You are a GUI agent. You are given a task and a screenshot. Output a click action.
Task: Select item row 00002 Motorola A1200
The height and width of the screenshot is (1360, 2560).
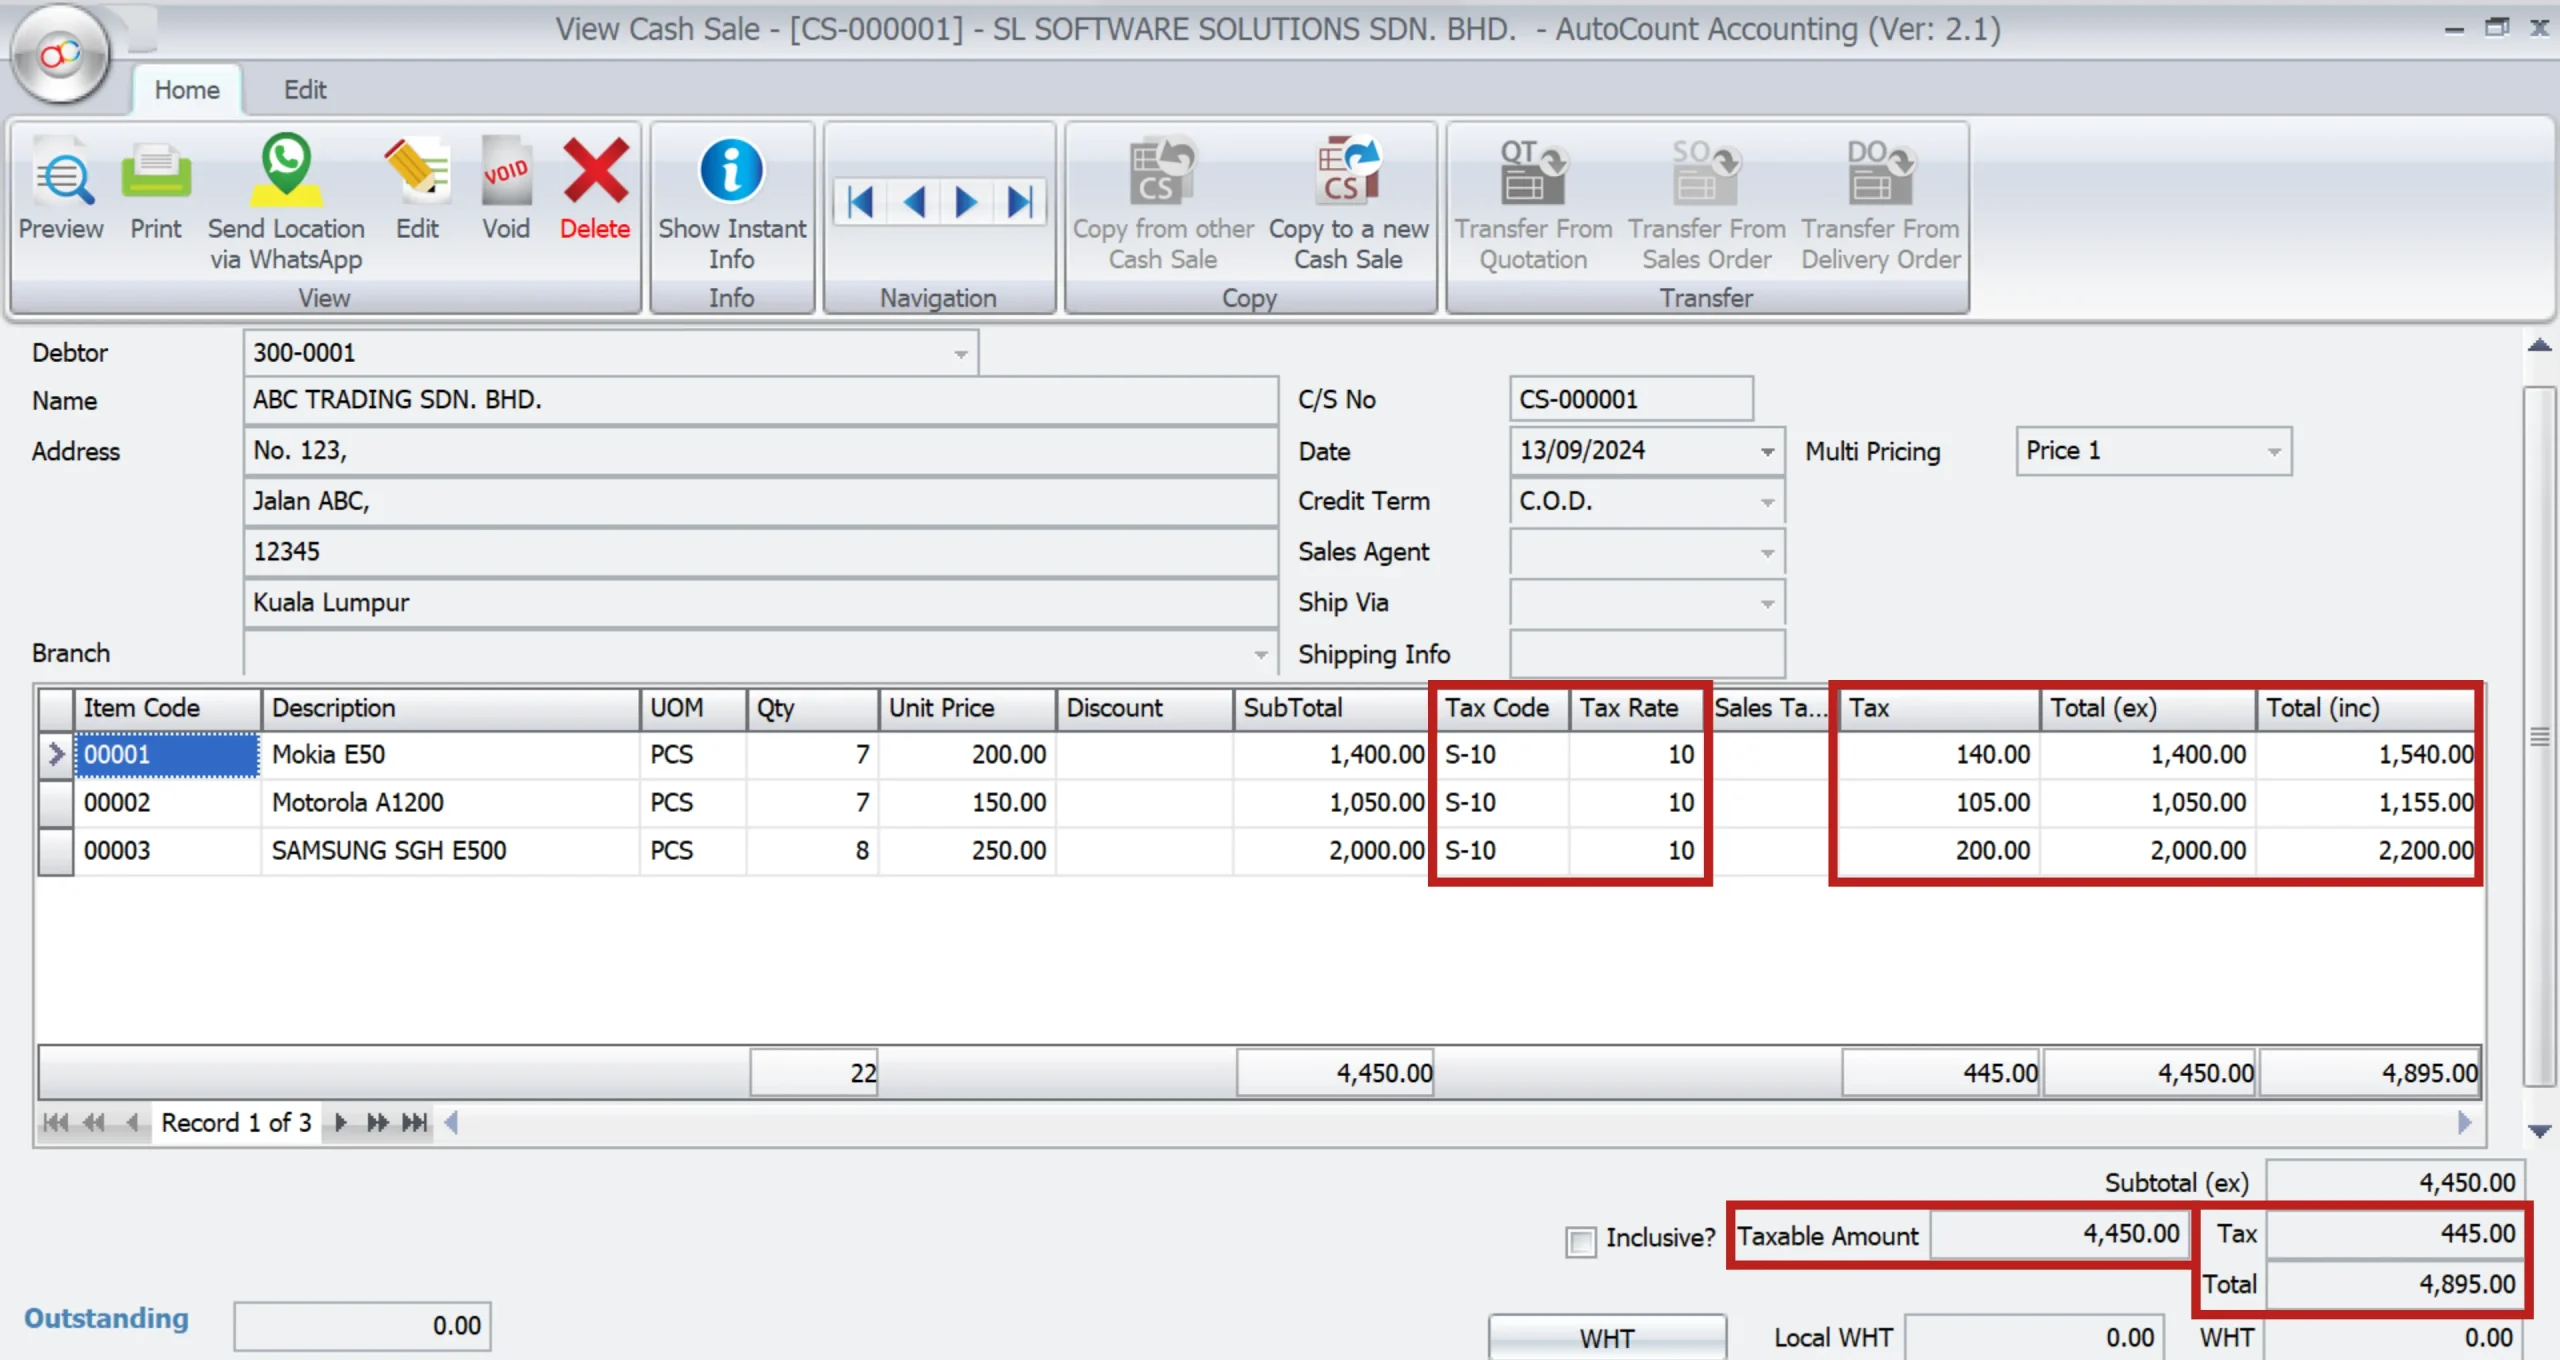357,803
